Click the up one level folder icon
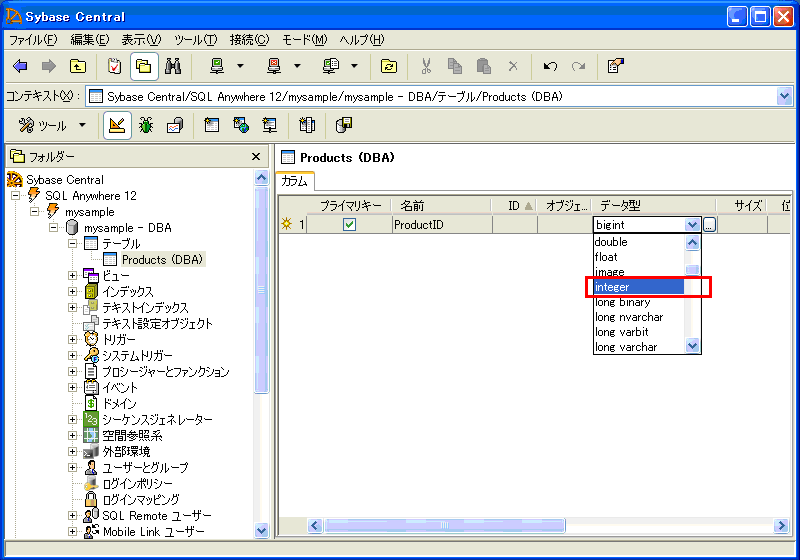The image size is (800, 560). point(77,66)
